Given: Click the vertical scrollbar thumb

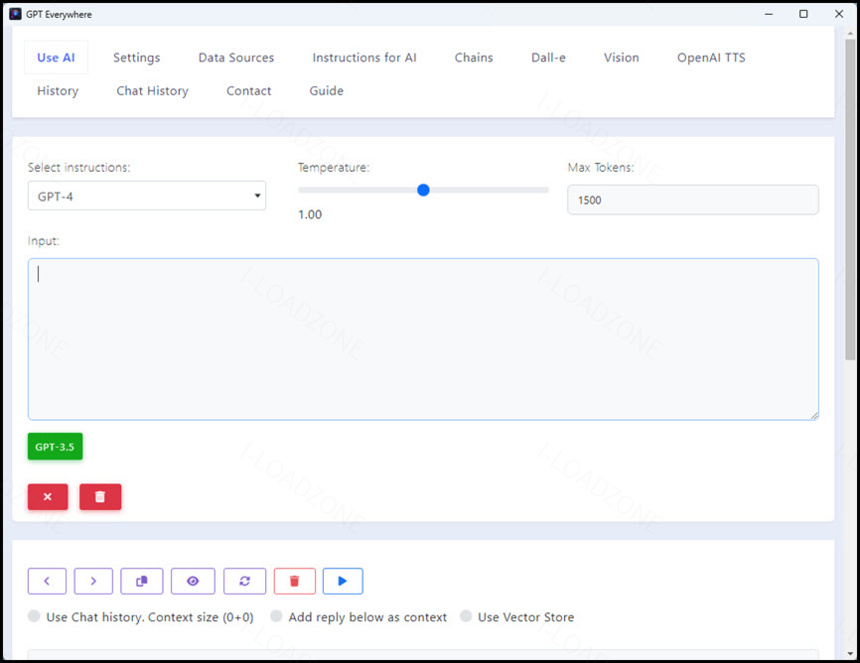Looking at the screenshot, I should (850, 200).
